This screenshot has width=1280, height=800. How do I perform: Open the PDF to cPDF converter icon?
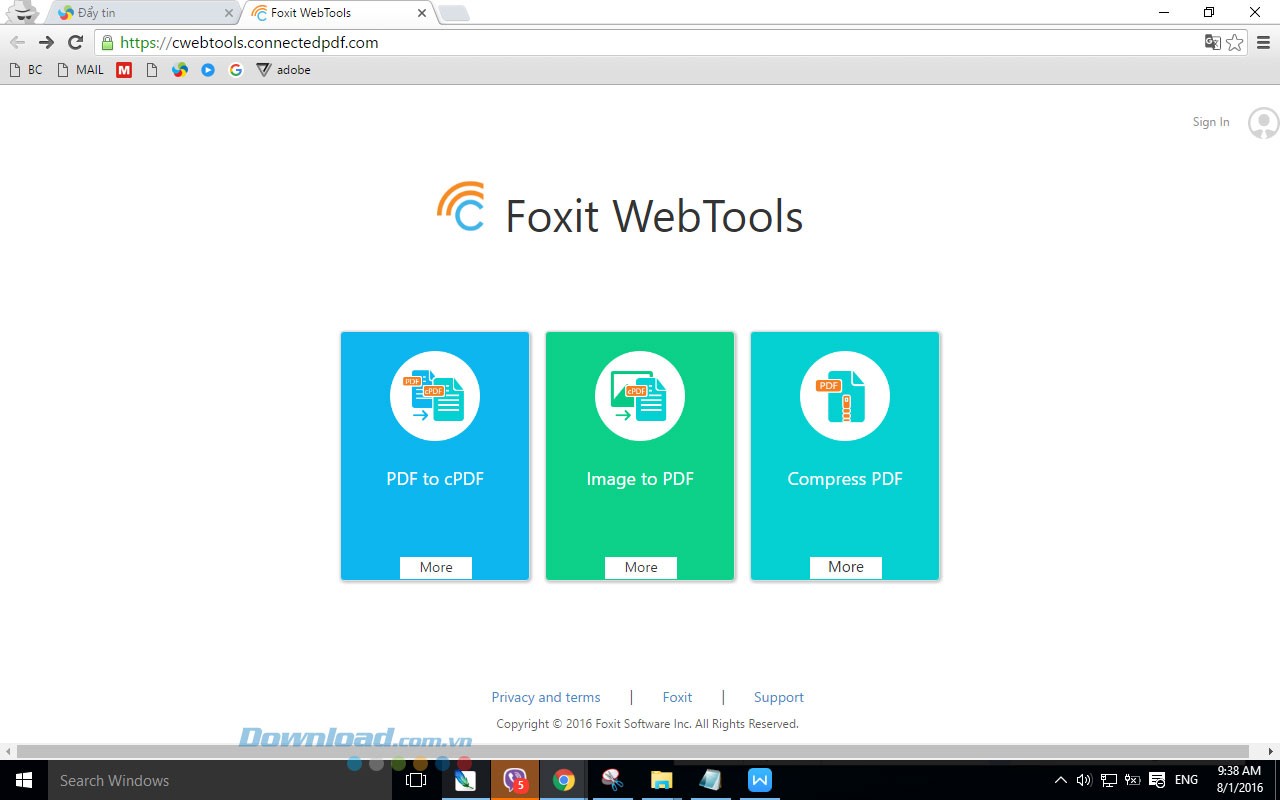click(434, 395)
